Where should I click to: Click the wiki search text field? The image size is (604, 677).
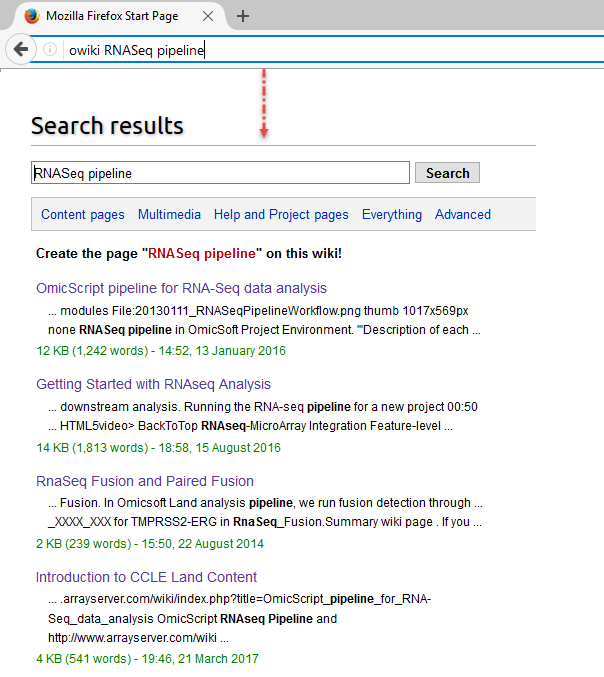pyautogui.click(x=220, y=173)
